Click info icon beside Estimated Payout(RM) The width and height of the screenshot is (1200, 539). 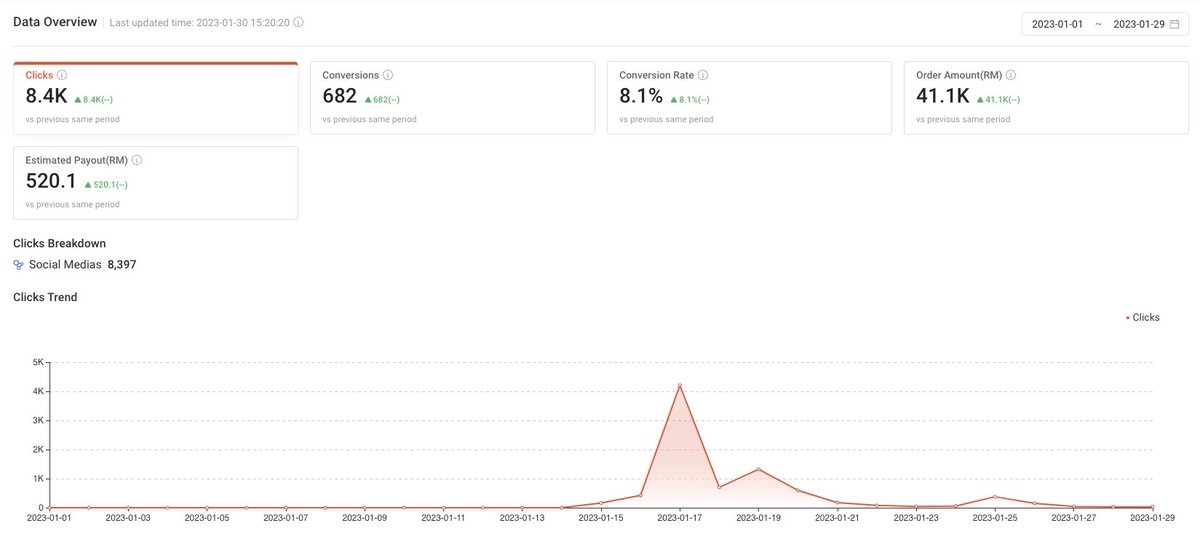(137, 160)
